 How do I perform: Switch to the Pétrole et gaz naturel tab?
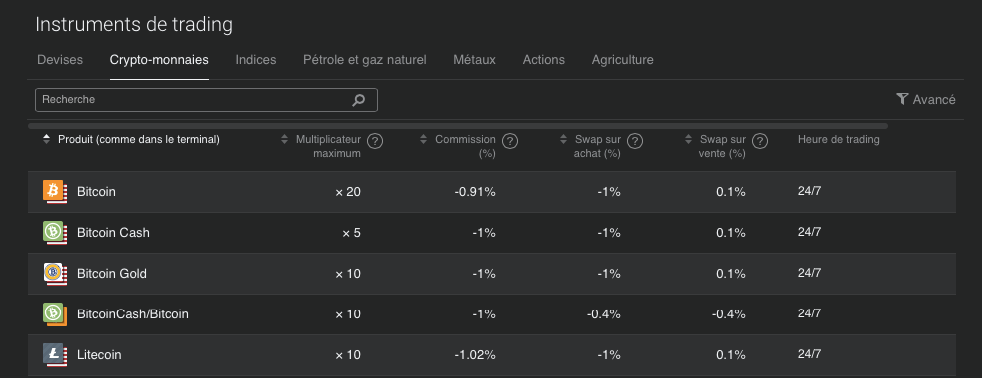[364, 60]
